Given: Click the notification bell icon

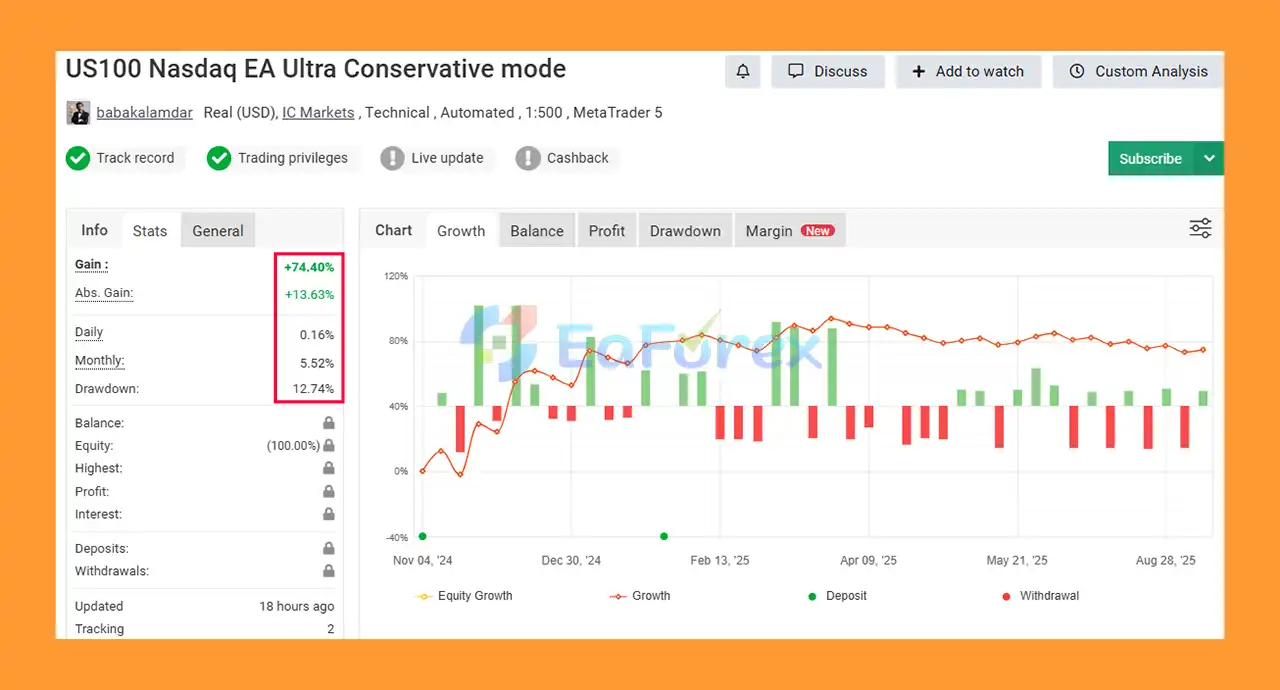Looking at the screenshot, I should [x=743, y=72].
